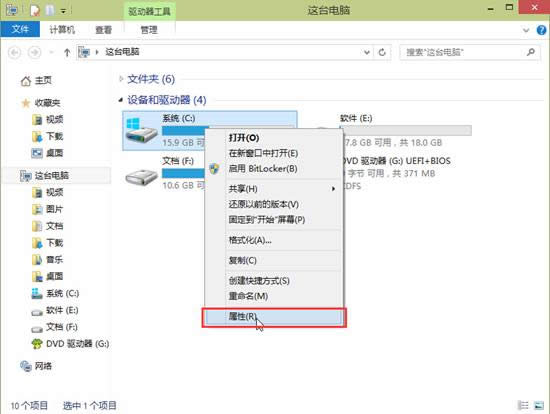Screen dimensions: 550x414
Task: Switch to the 计算机 ribbon tab
Action: click(62, 30)
